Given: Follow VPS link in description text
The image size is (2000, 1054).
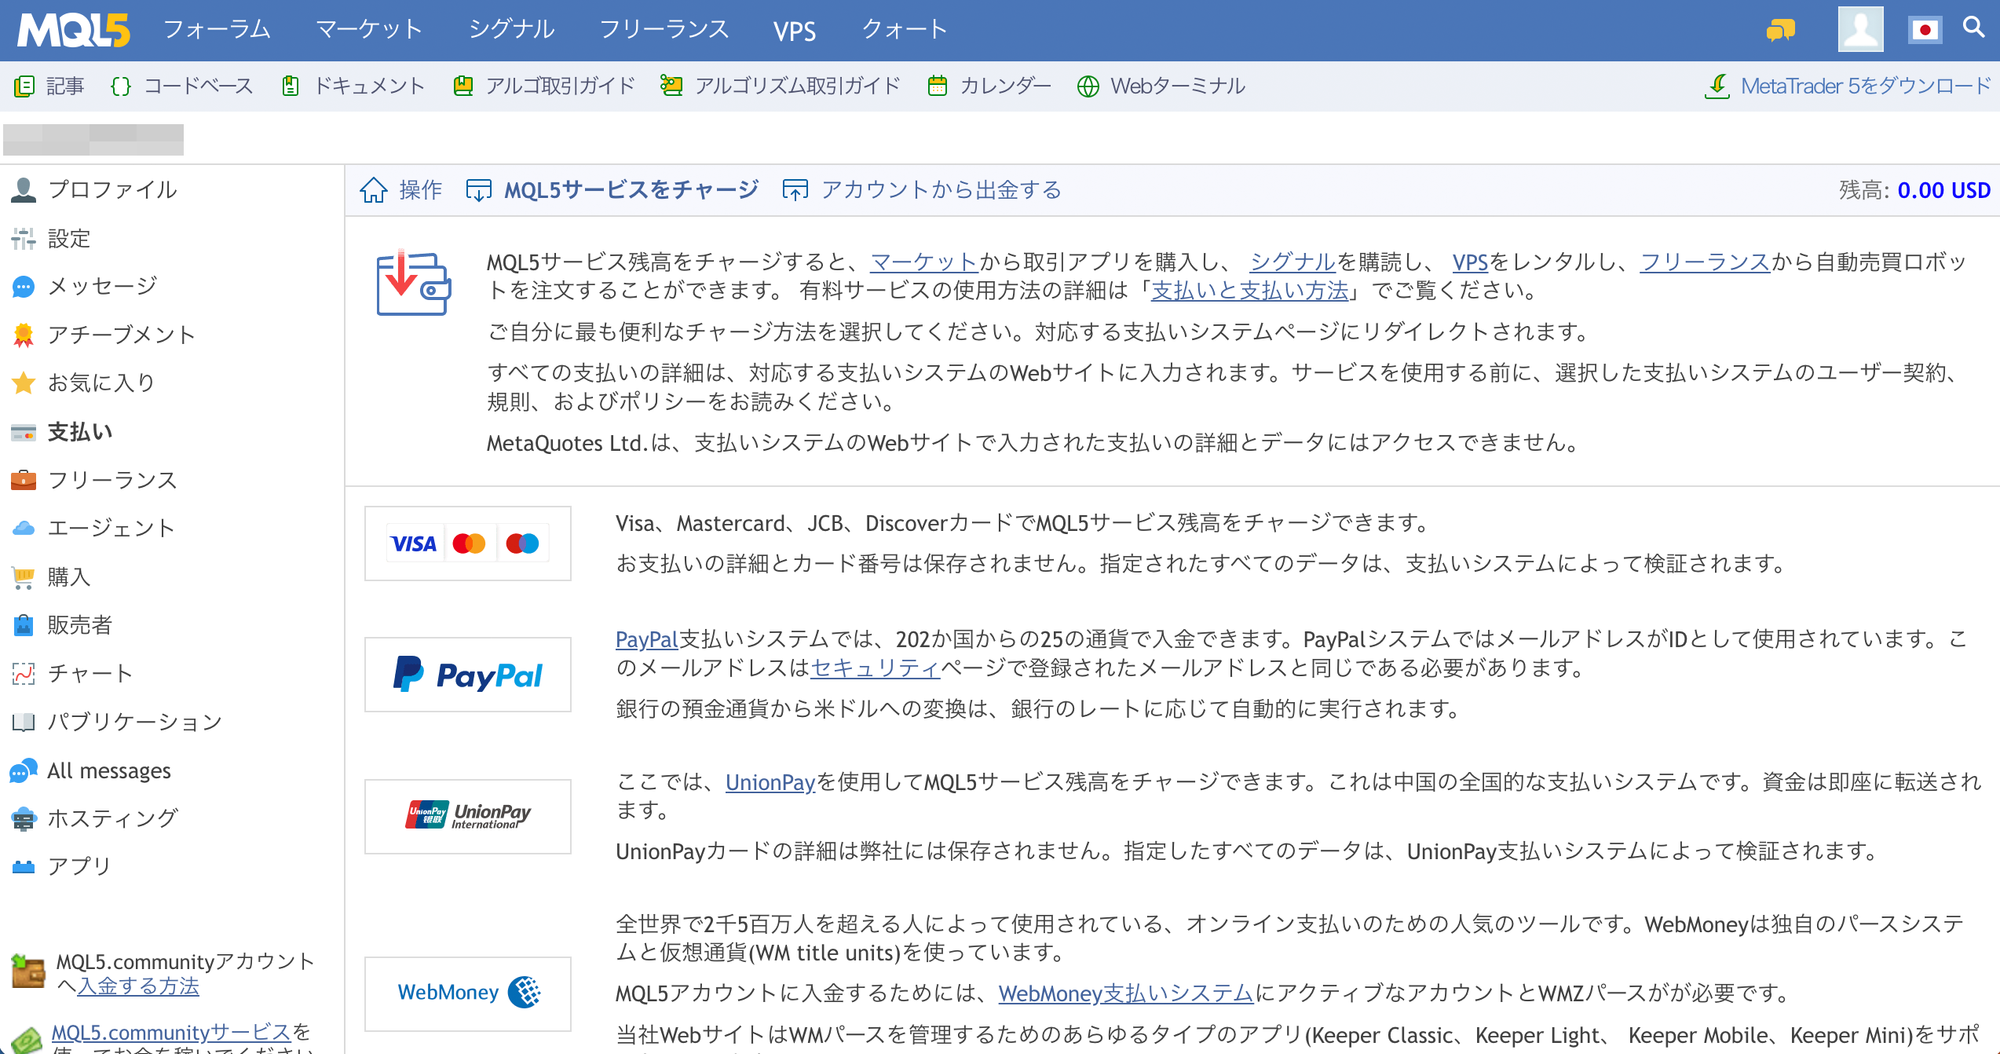Looking at the screenshot, I should (x=1470, y=262).
